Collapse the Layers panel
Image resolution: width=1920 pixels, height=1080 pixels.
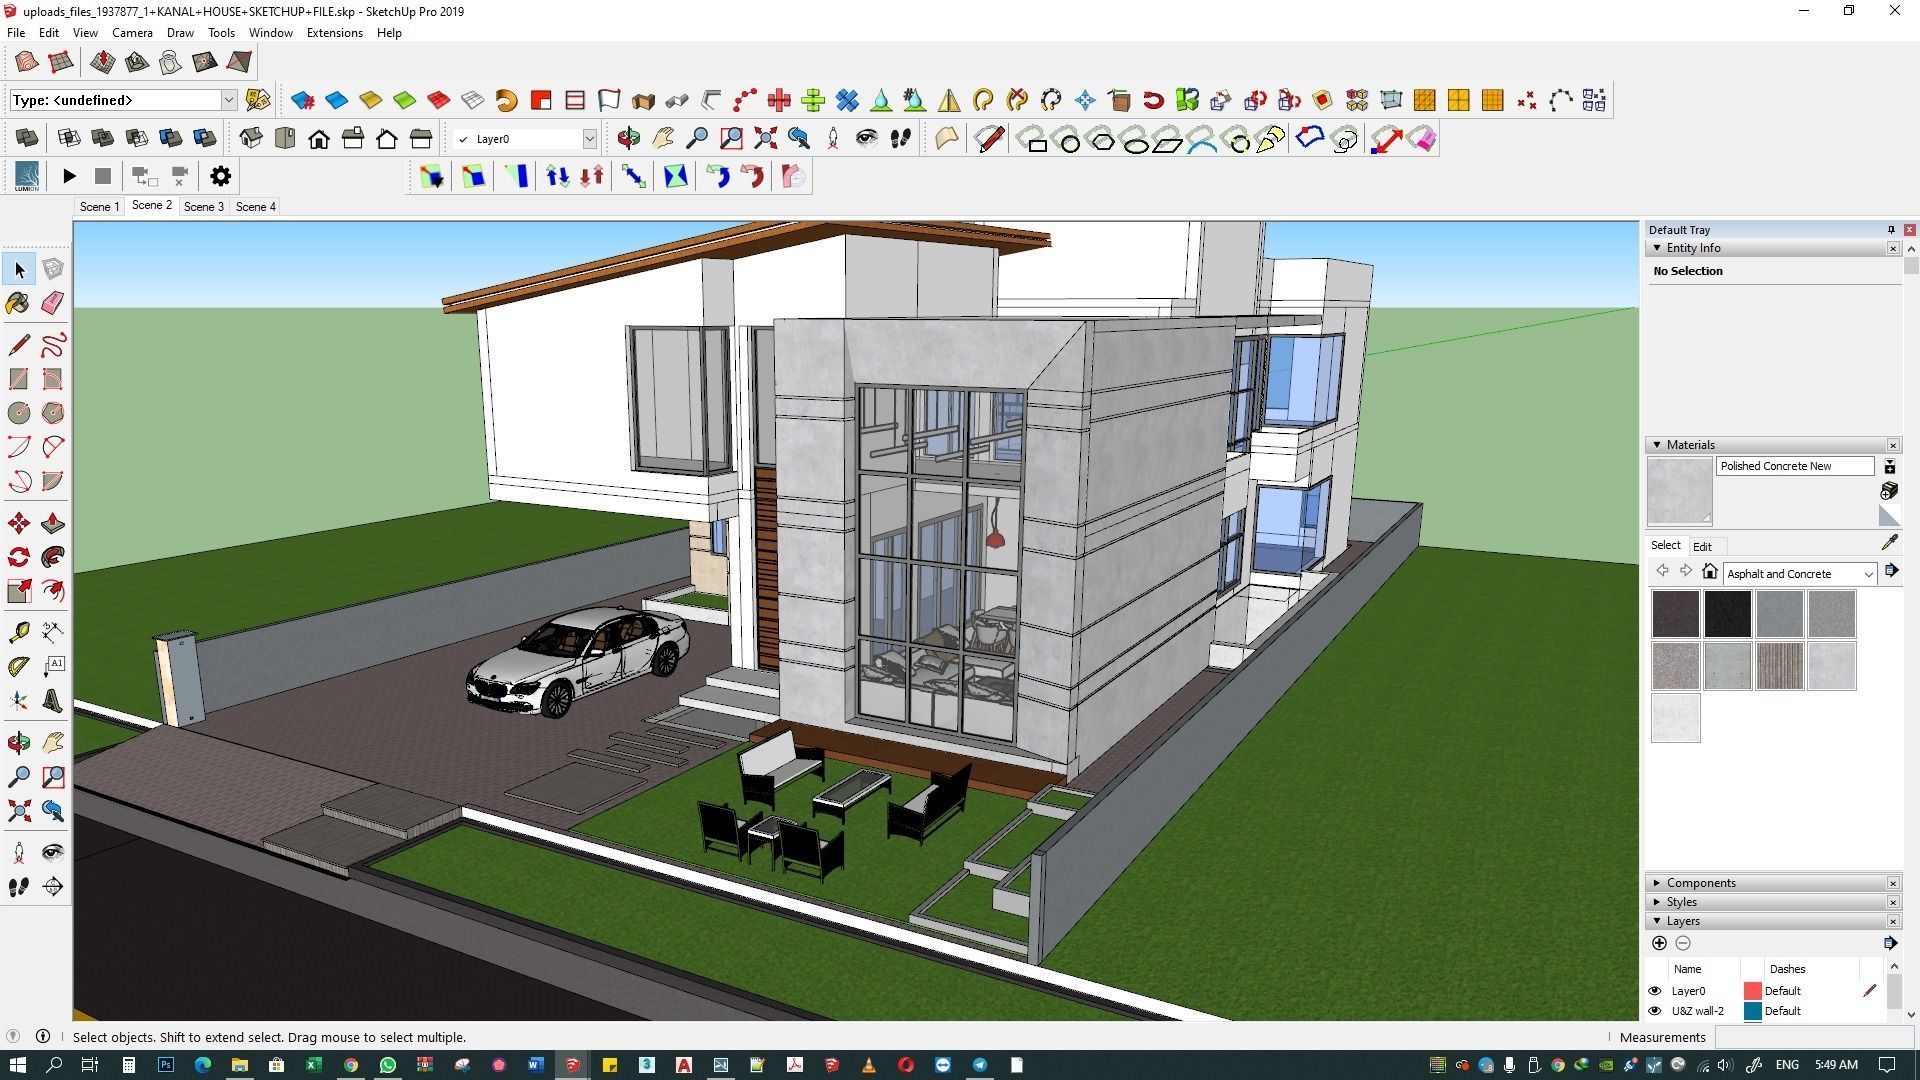1657,921
